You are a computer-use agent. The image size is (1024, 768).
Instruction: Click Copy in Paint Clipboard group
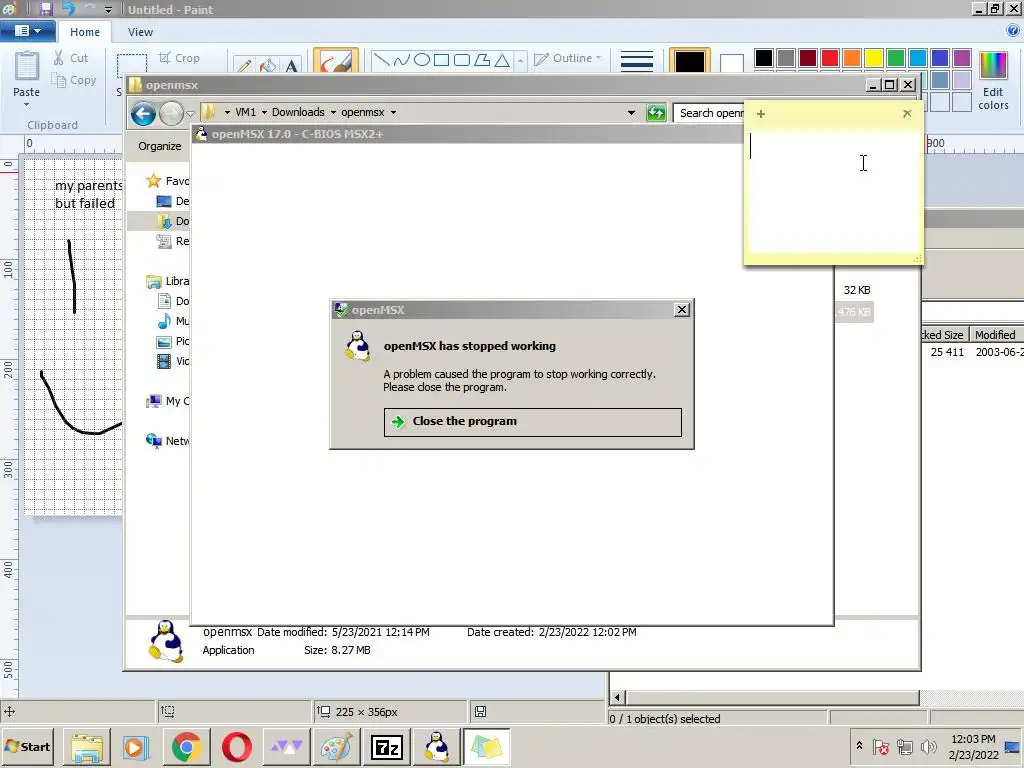click(x=74, y=80)
